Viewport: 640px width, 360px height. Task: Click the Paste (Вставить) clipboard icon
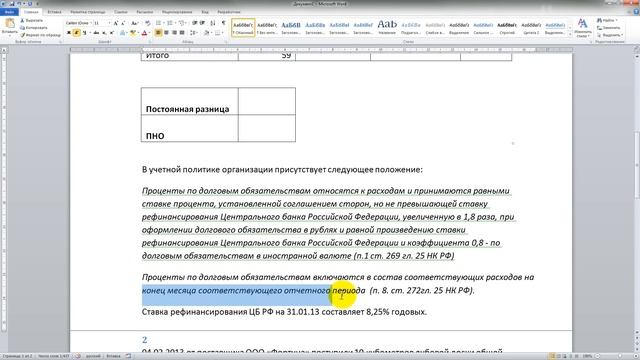tap(9, 24)
